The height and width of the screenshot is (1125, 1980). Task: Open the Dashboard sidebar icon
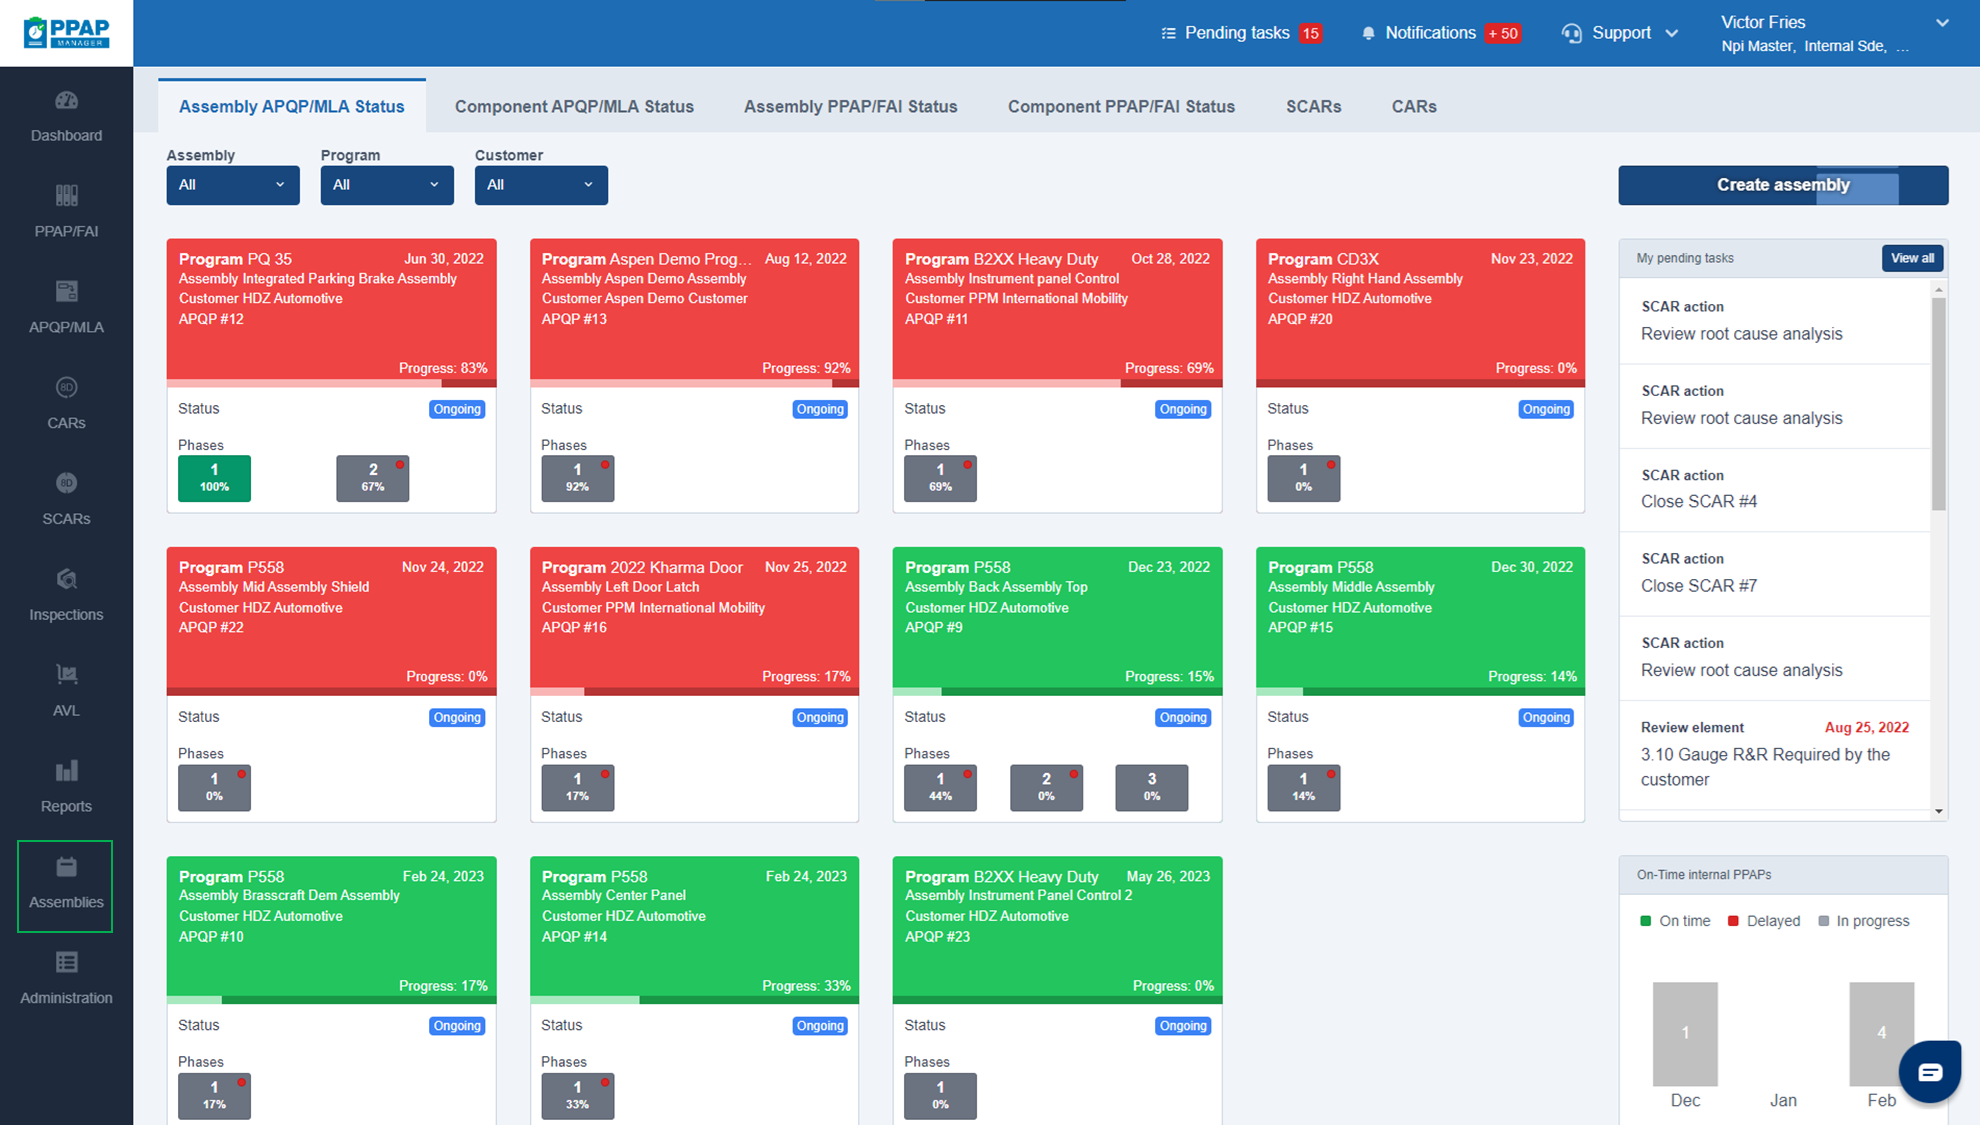[x=66, y=101]
